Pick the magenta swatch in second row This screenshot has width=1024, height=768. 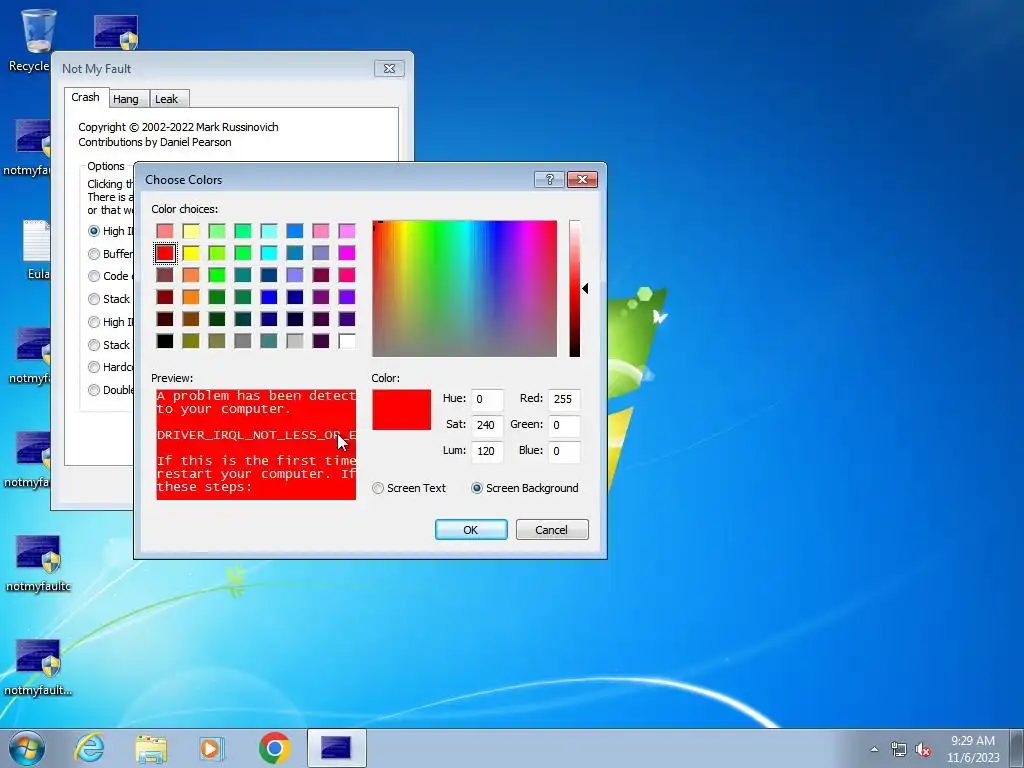[347, 253]
